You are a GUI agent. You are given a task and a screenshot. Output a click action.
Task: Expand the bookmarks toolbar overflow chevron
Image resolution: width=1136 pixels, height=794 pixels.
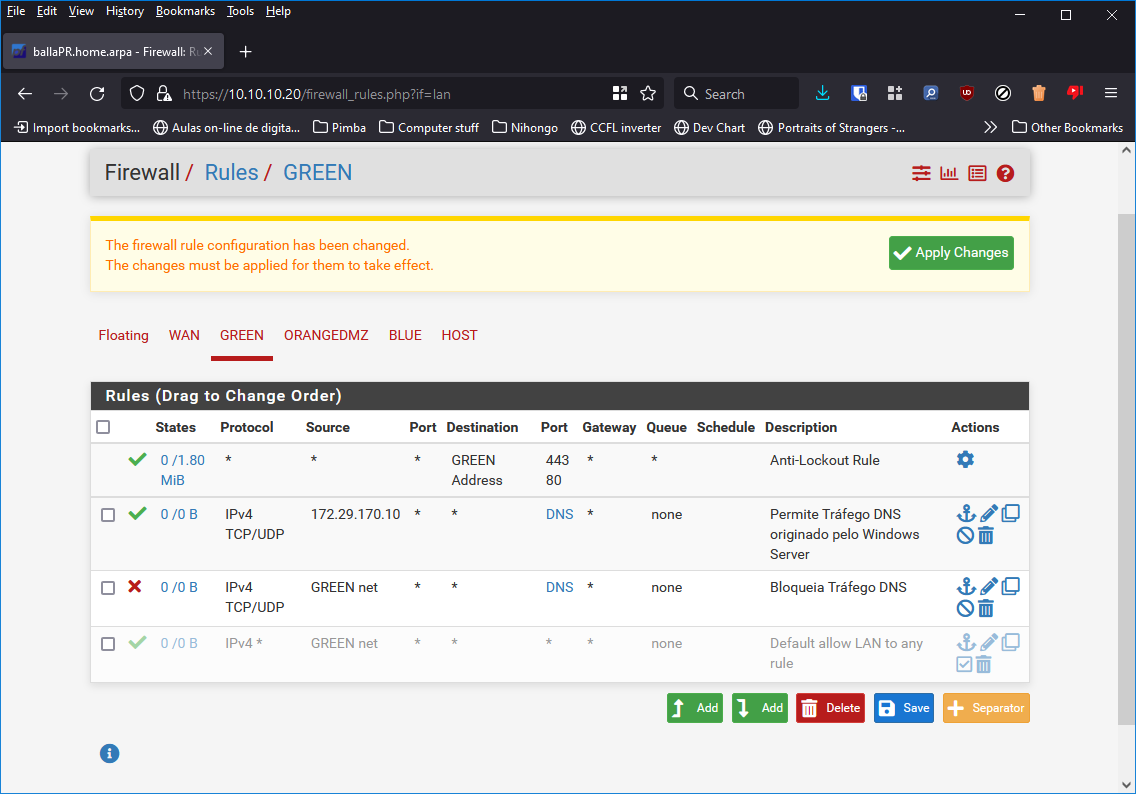tap(990, 127)
